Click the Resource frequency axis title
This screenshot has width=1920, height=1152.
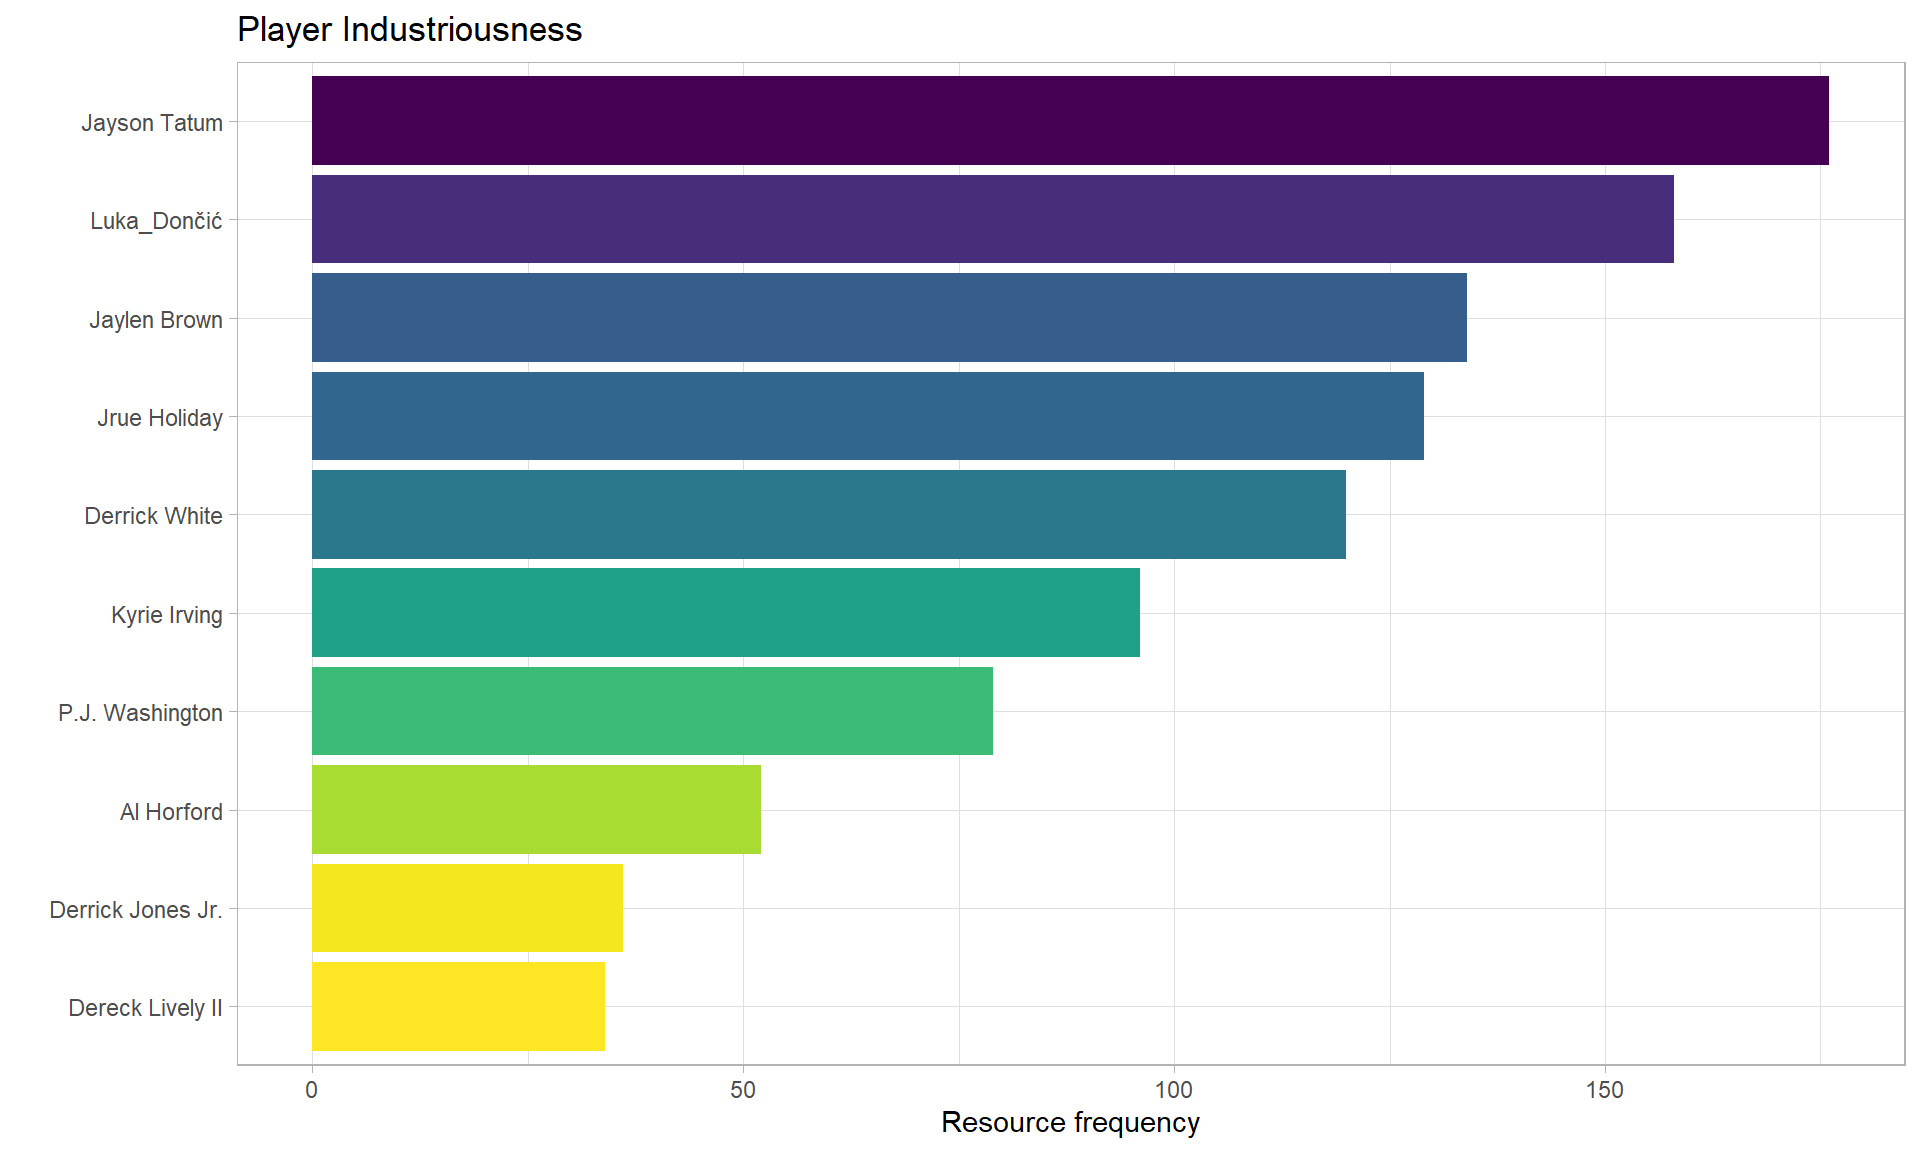click(x=1070, y=1122)
